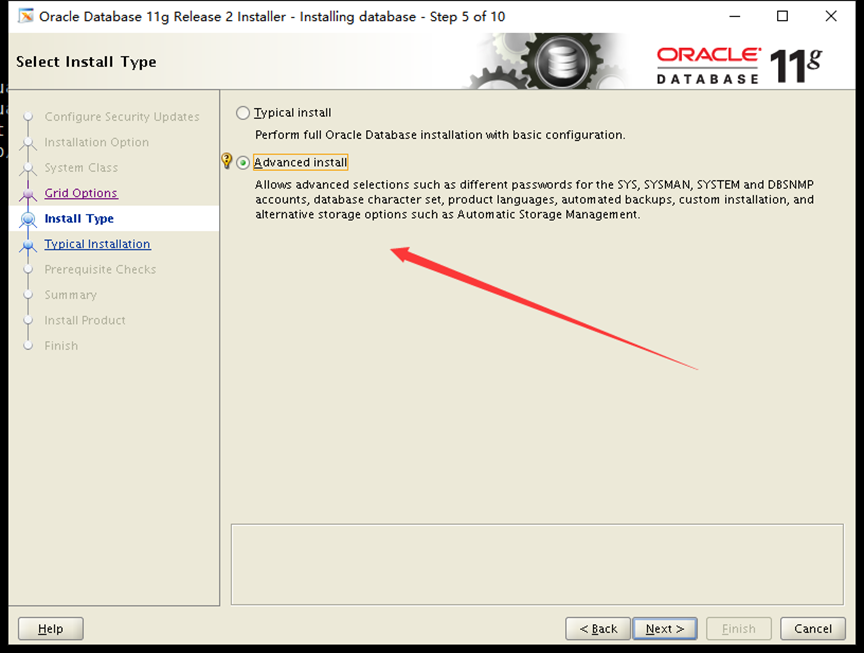Image resolution: width=864 pixels, height=653 pixels.
Task: Click inside the empty message box at bottom
Action: coord(540,565)
